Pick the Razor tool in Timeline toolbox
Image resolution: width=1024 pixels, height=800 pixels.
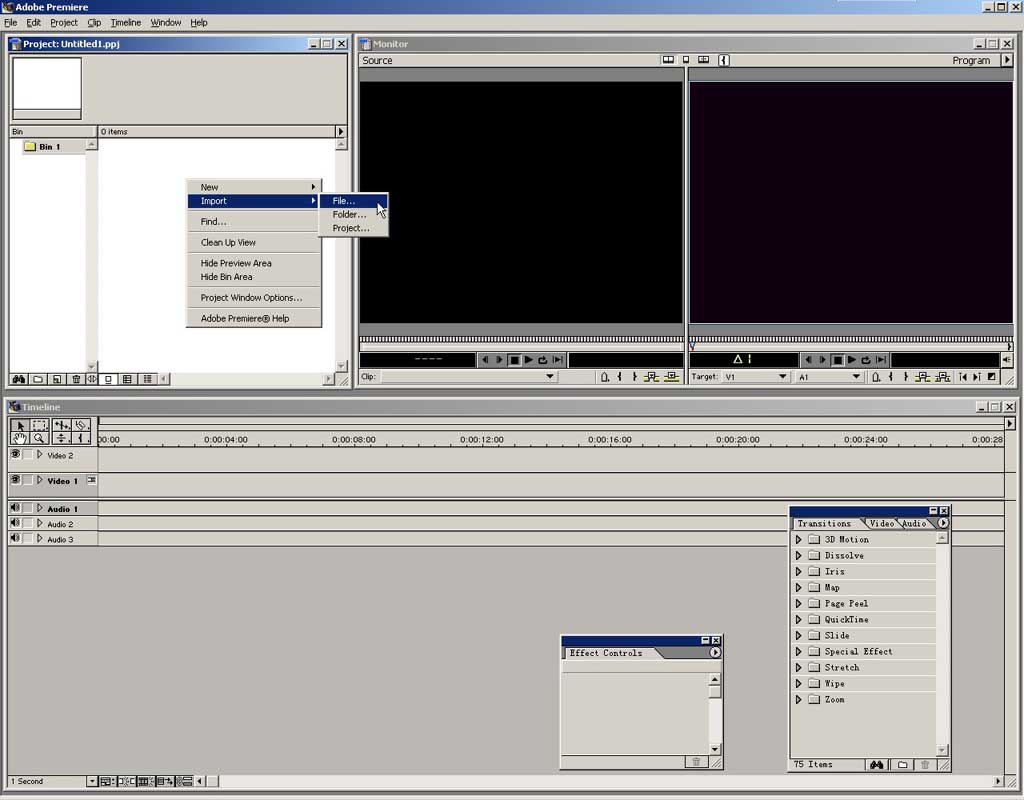(81, 425)
